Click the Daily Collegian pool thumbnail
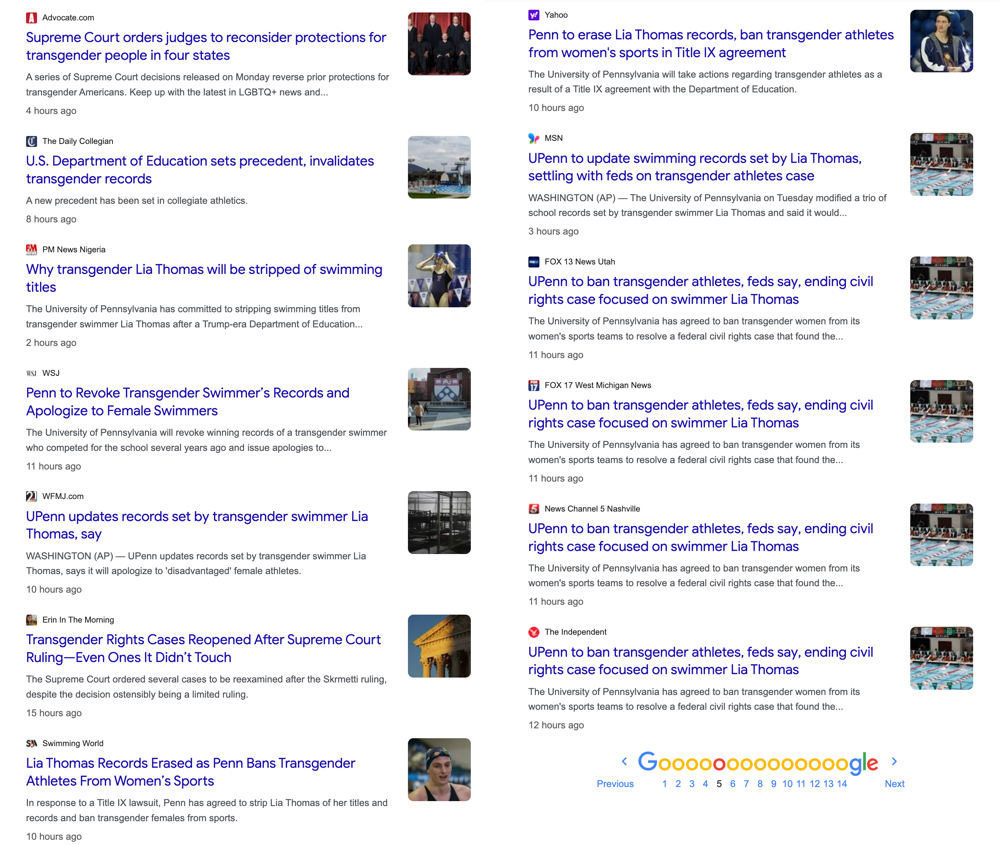The height and width of the screenshot is (845, 1000). click(x=439, y=167)
